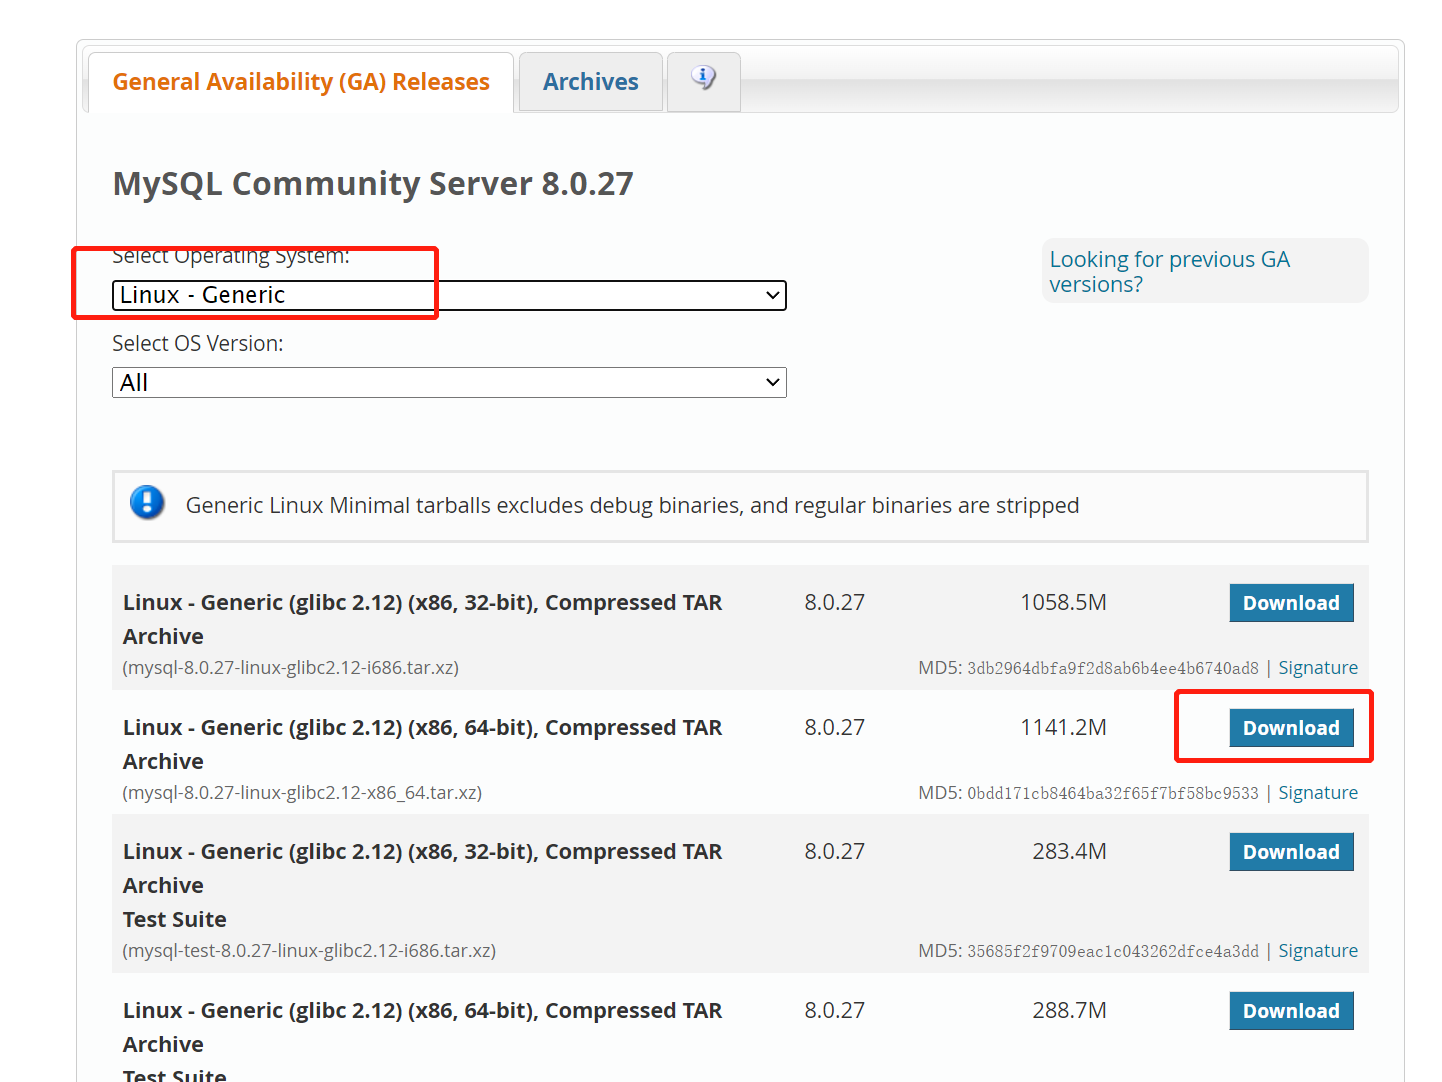Select Linux - Generic in the OS selector
Screen dimensions: 1442x1082
(x=448, y=295)
